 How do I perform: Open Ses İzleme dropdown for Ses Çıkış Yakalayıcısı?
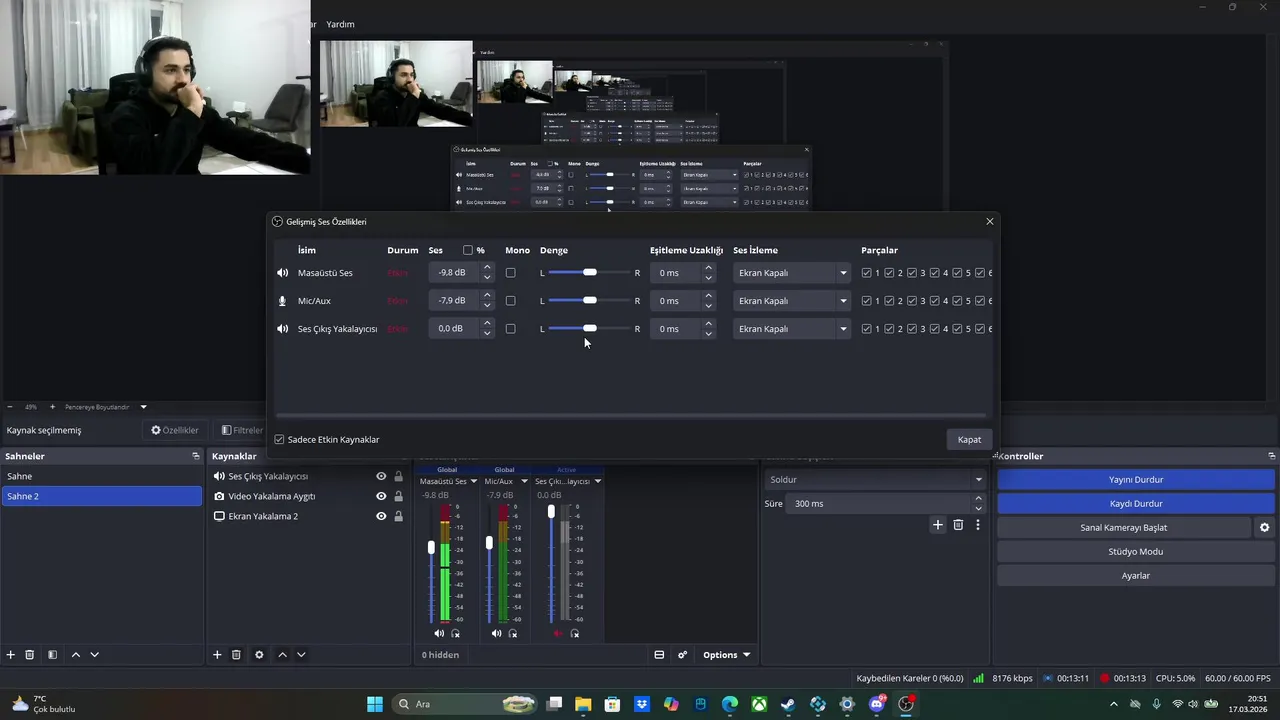click(x=791, y=329)
